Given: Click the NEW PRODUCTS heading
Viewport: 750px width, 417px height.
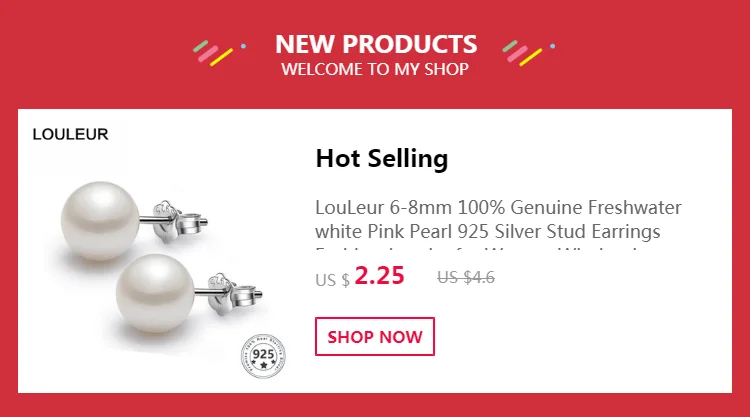Looking at the screenshot, I should coord(376,44).
